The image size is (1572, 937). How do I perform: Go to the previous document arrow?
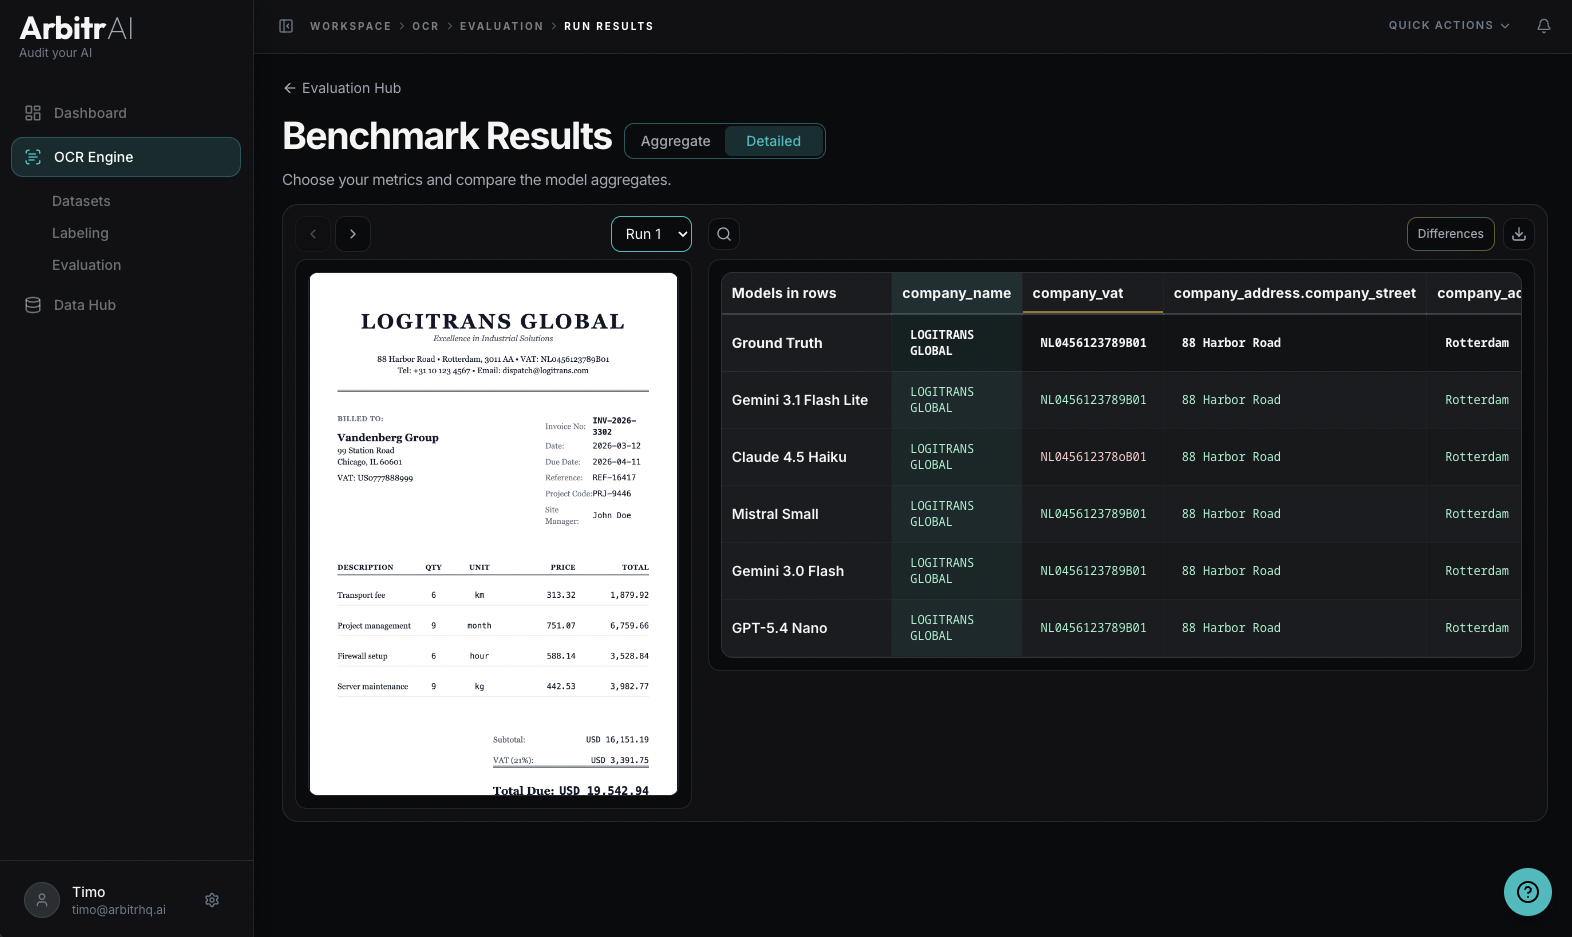(313, 234)
